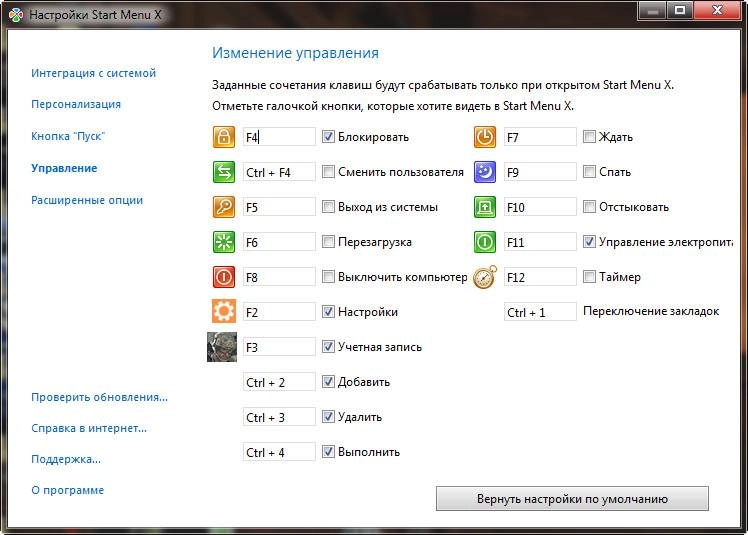Screen dimensions: 748x535
Task: Click the F3 hotkey field
Action: [x=279, y=347]
